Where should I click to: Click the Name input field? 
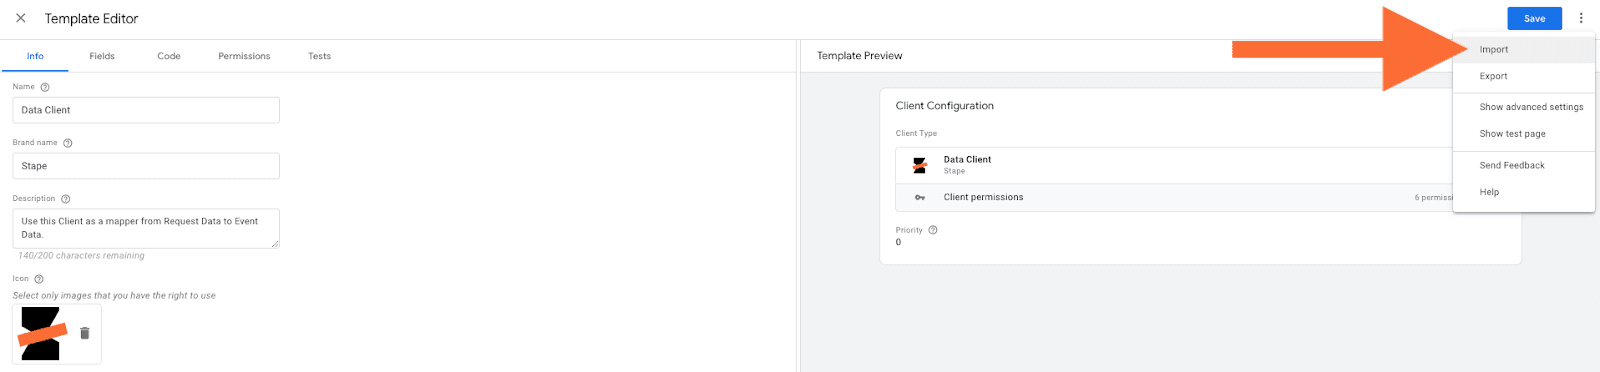click(x=146, y=110)
